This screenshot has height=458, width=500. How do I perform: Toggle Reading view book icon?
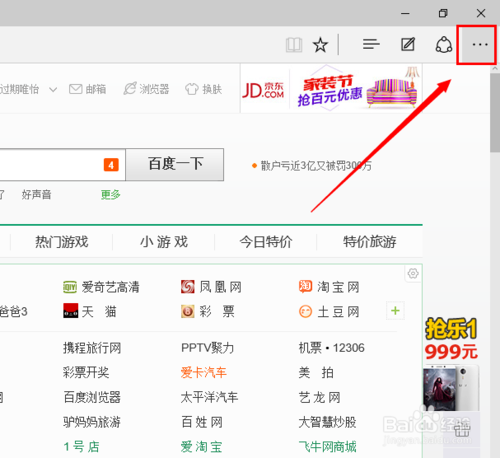coord(294,45)
